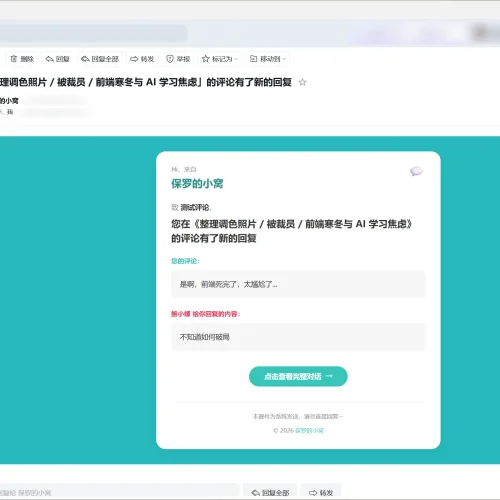Click the email subject line text
This screenshot has width=500, height=500.
pos(146,82)
